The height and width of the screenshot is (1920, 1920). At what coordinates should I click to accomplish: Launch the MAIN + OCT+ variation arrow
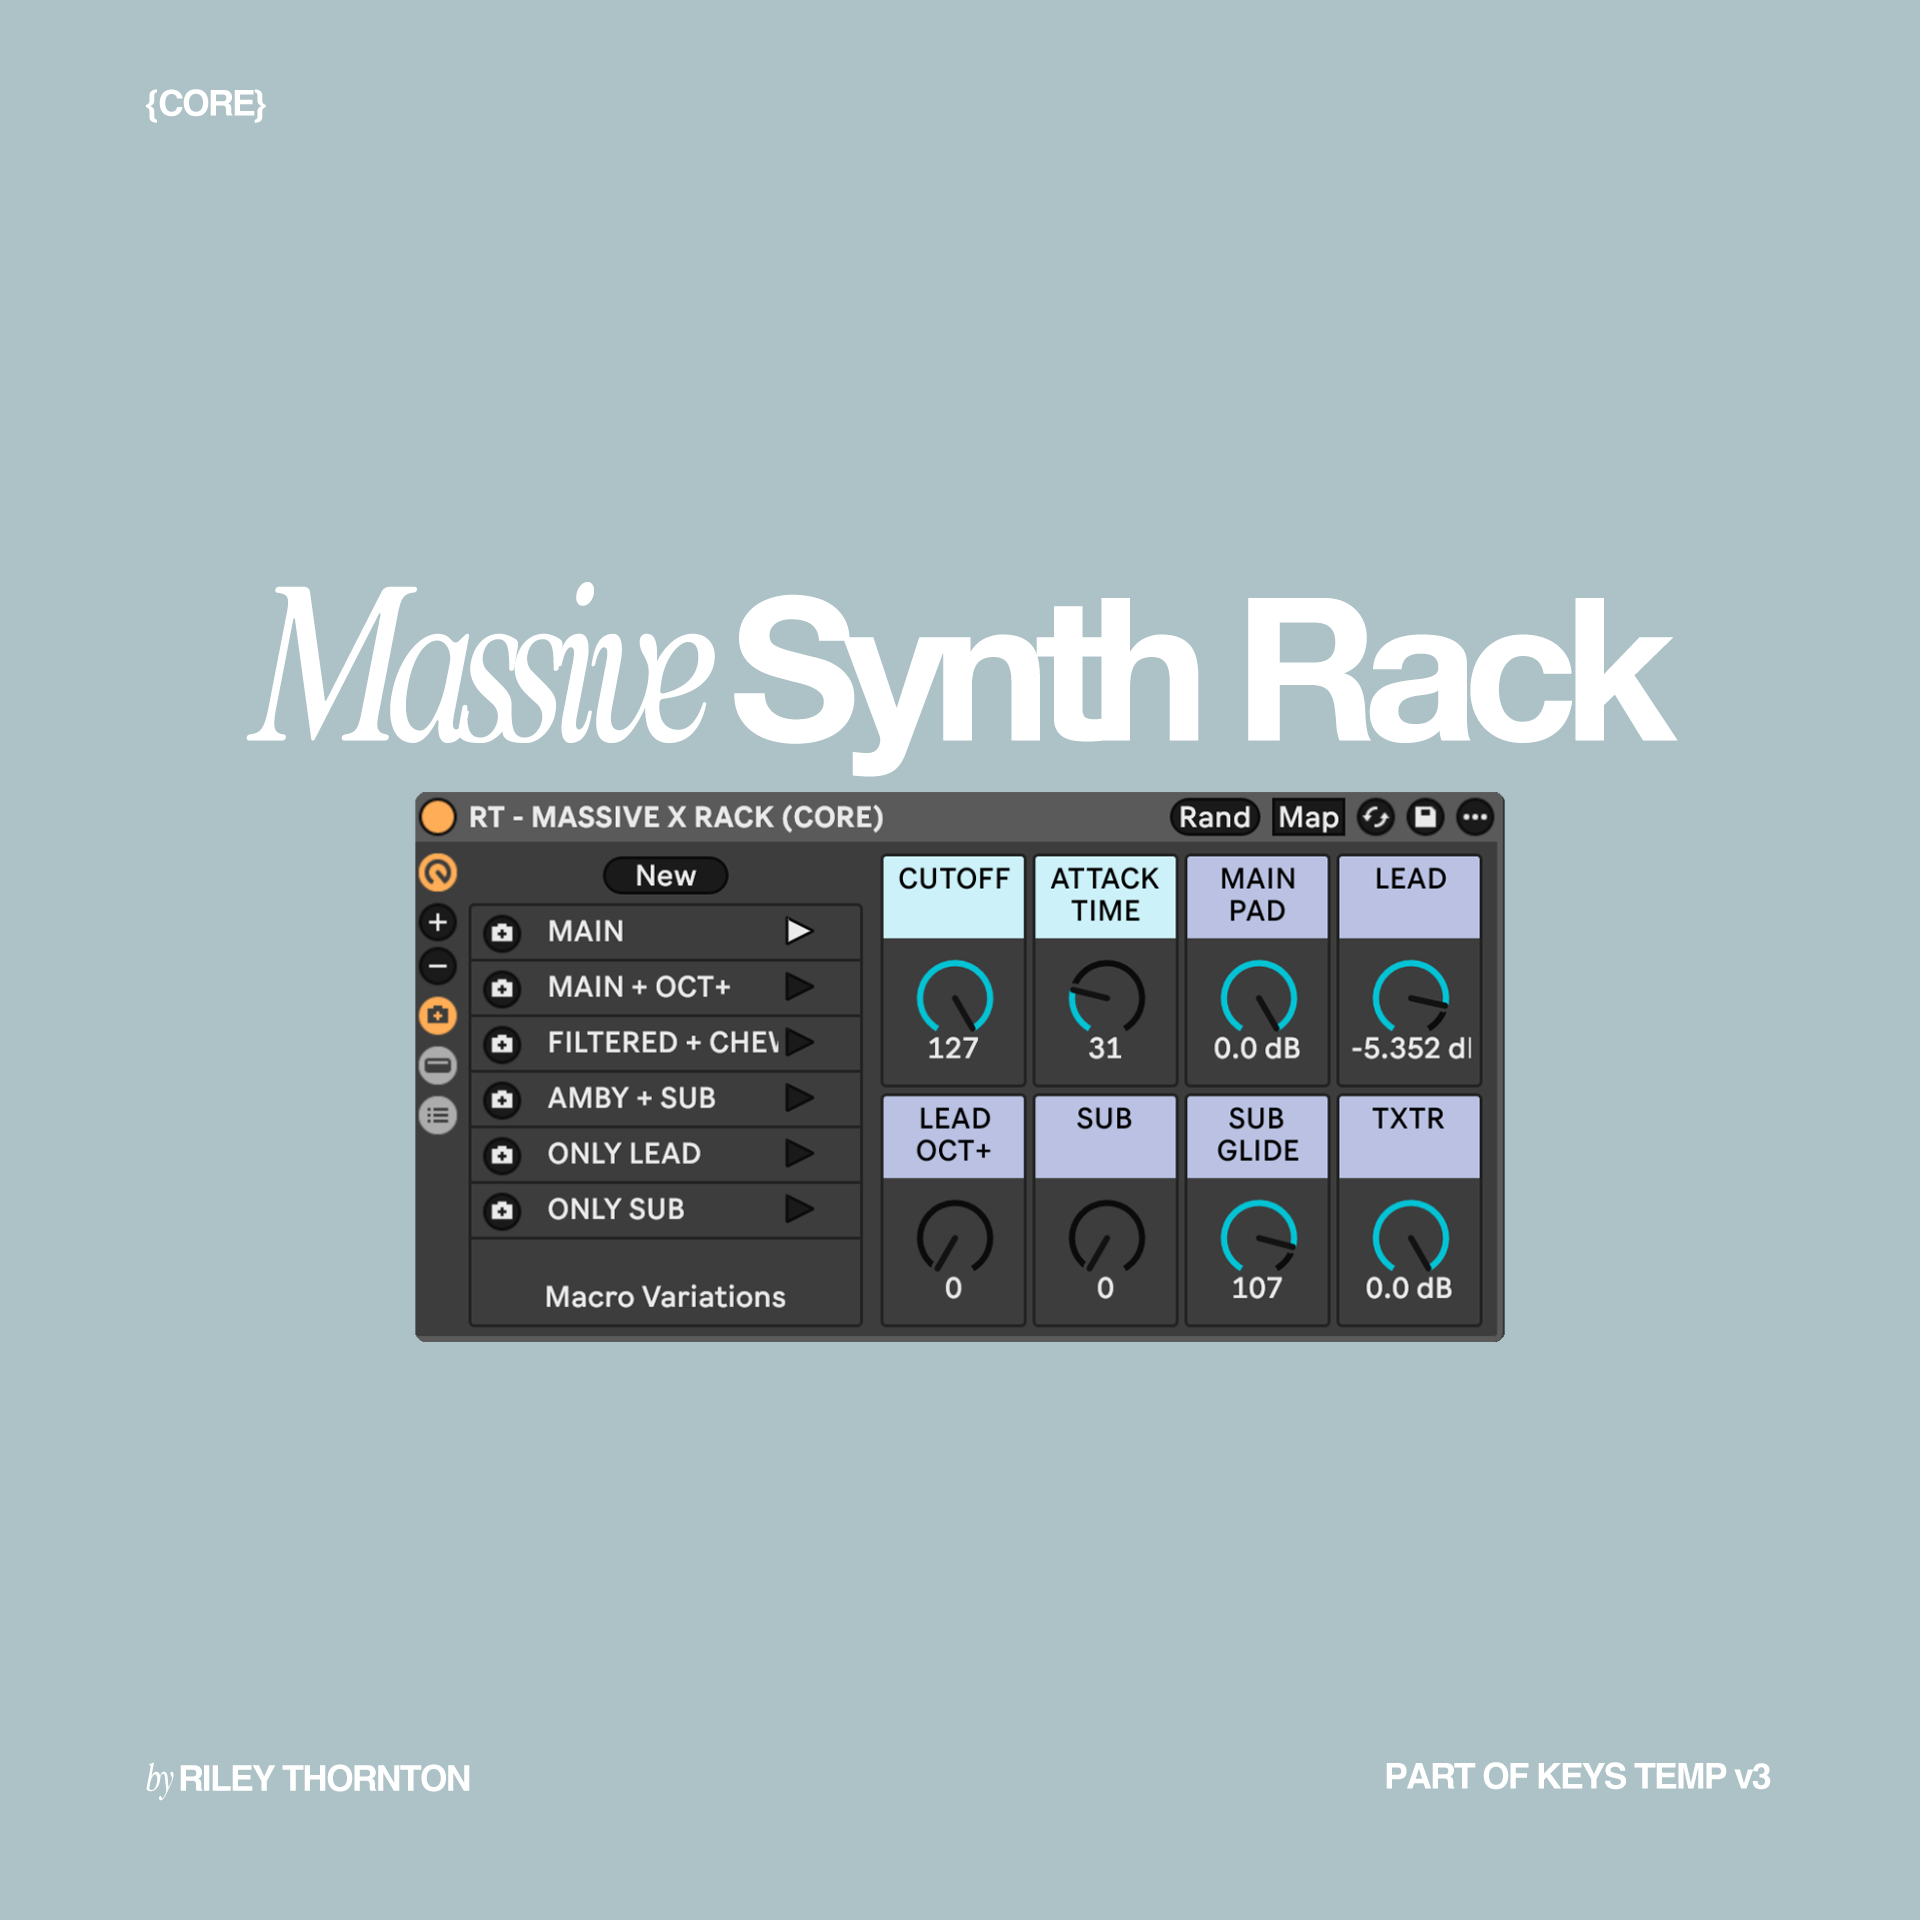(x=799, y=987)
